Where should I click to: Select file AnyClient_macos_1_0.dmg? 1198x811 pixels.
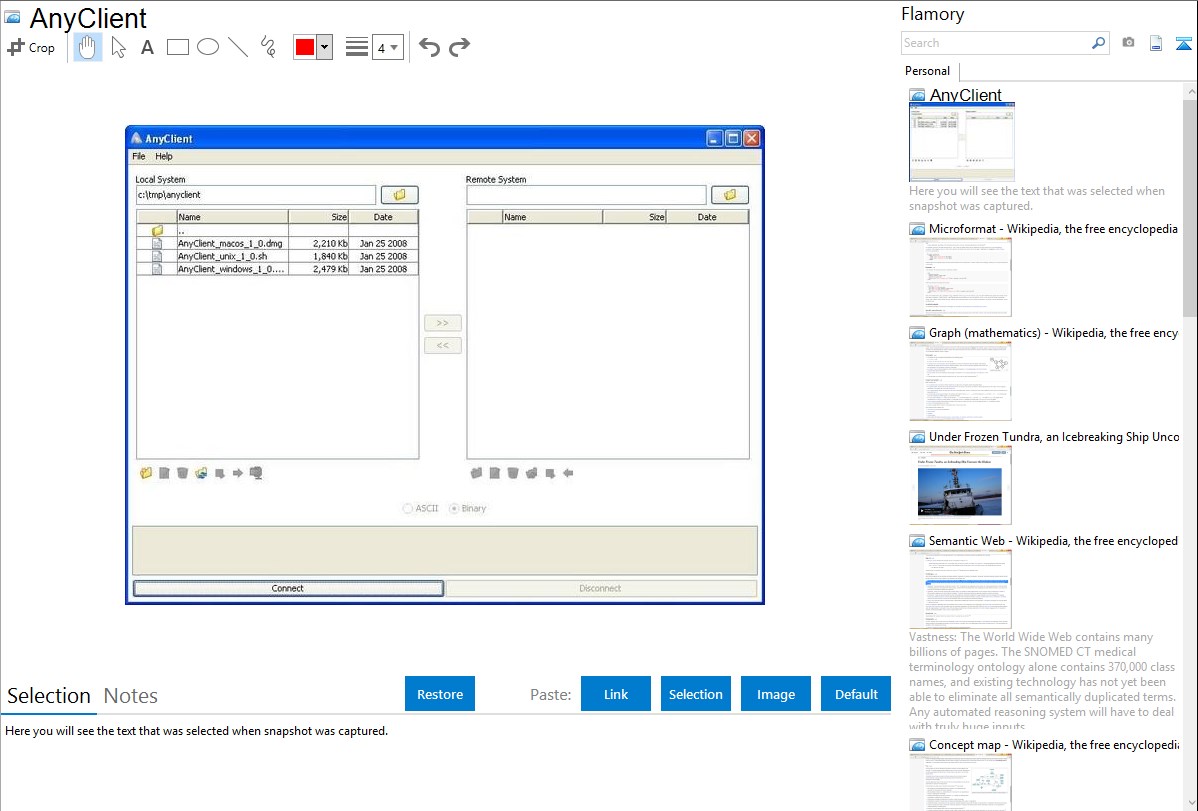point(277,243)
